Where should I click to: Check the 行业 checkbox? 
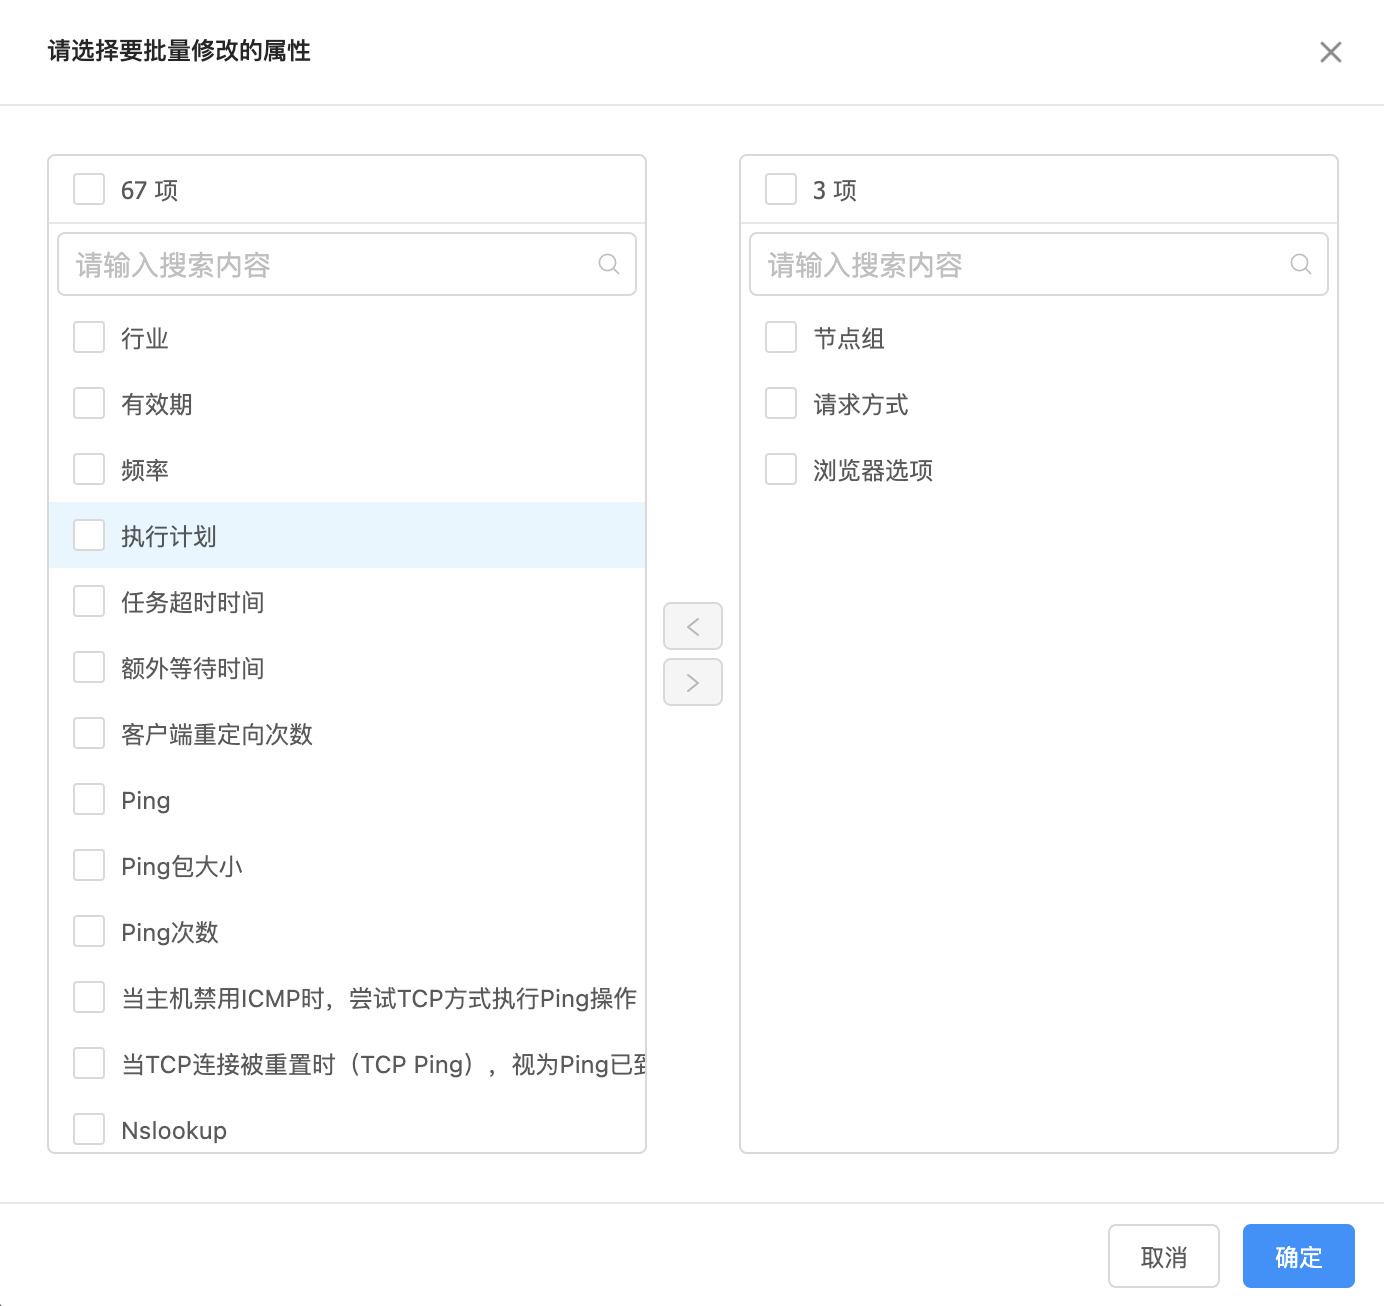[89, 338]
